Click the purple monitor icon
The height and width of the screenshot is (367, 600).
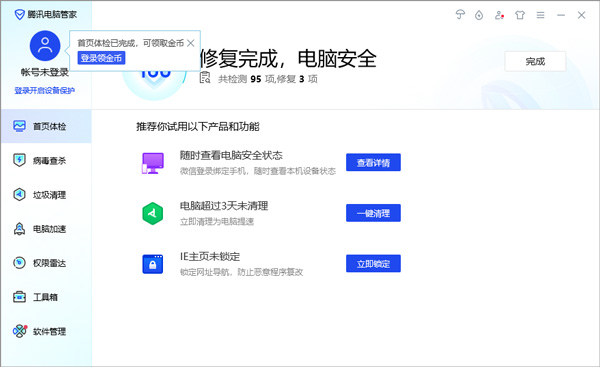[x=153, y=163]
